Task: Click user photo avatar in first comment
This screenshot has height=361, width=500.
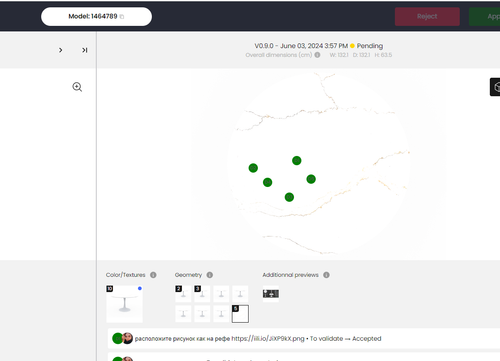Action: (x=127, y=338)
